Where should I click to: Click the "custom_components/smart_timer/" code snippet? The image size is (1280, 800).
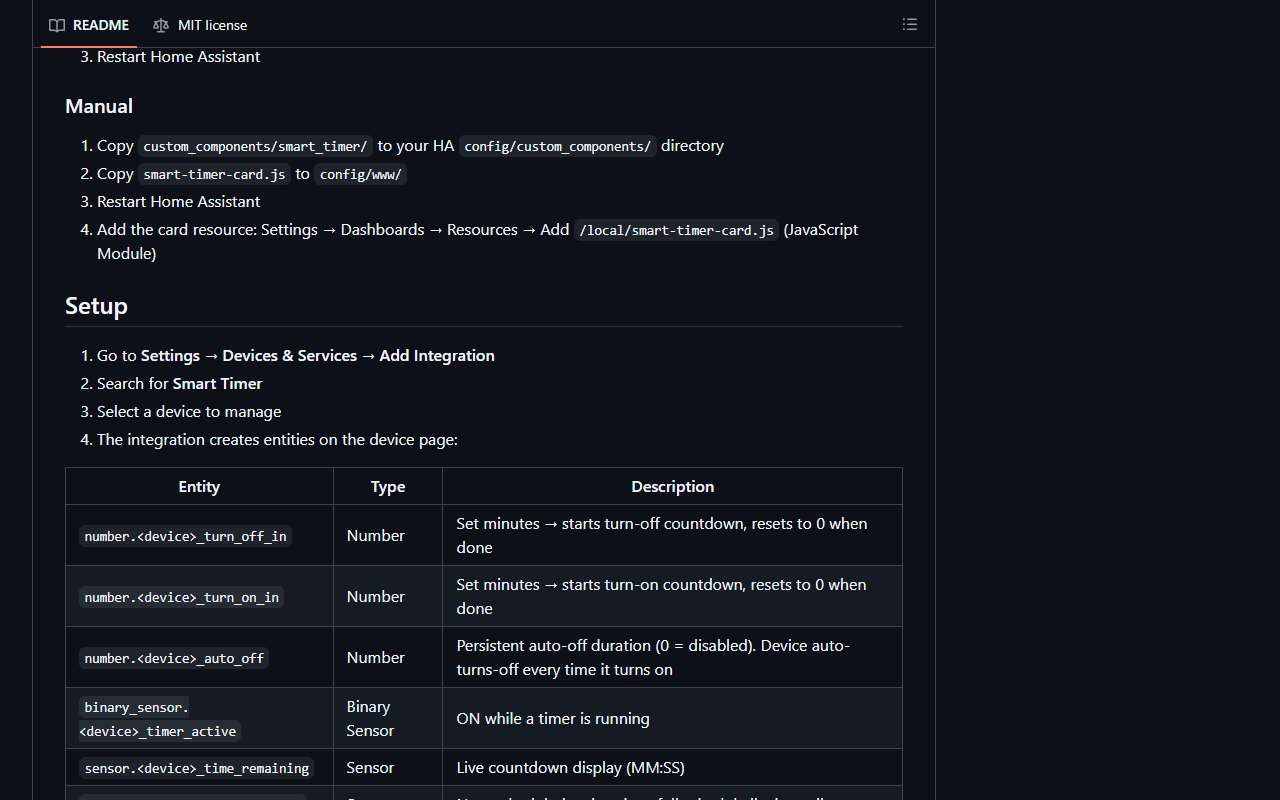point(256,146)
